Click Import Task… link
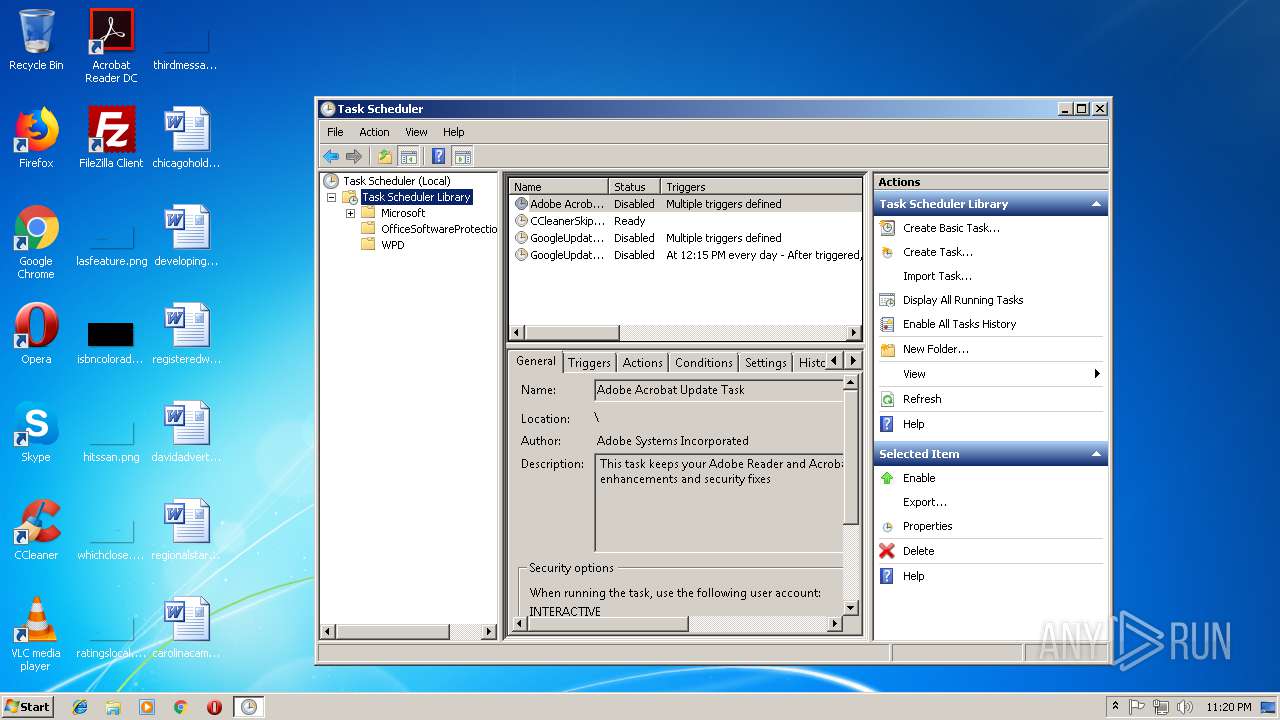 [x=937, y=276]
